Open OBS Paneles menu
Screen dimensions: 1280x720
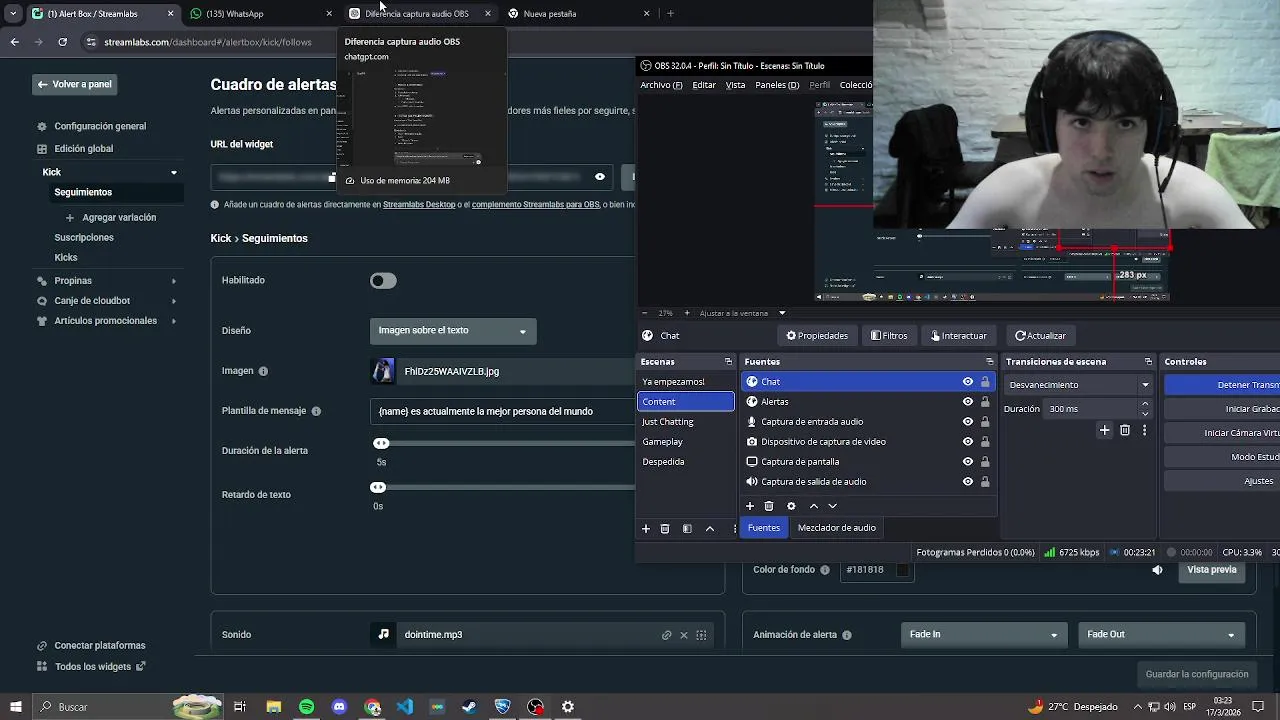click(777, 85)
